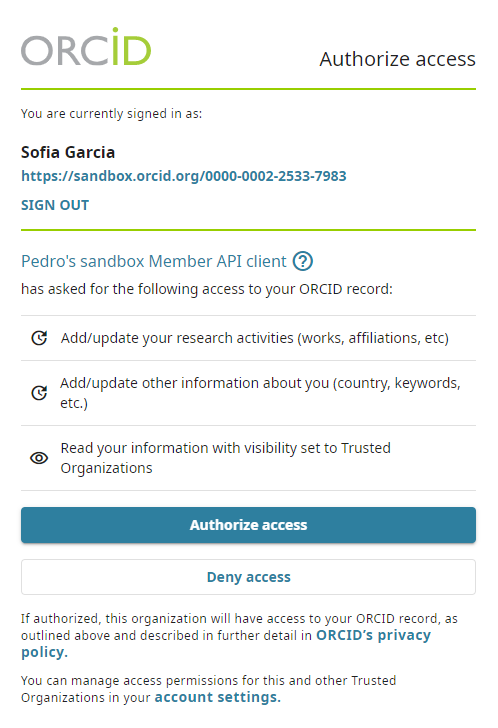Image resolution: width=498 pixels, height=728 pixels.
Task: Click the refresh icon beside other information permission
Action: coord(39,393)
